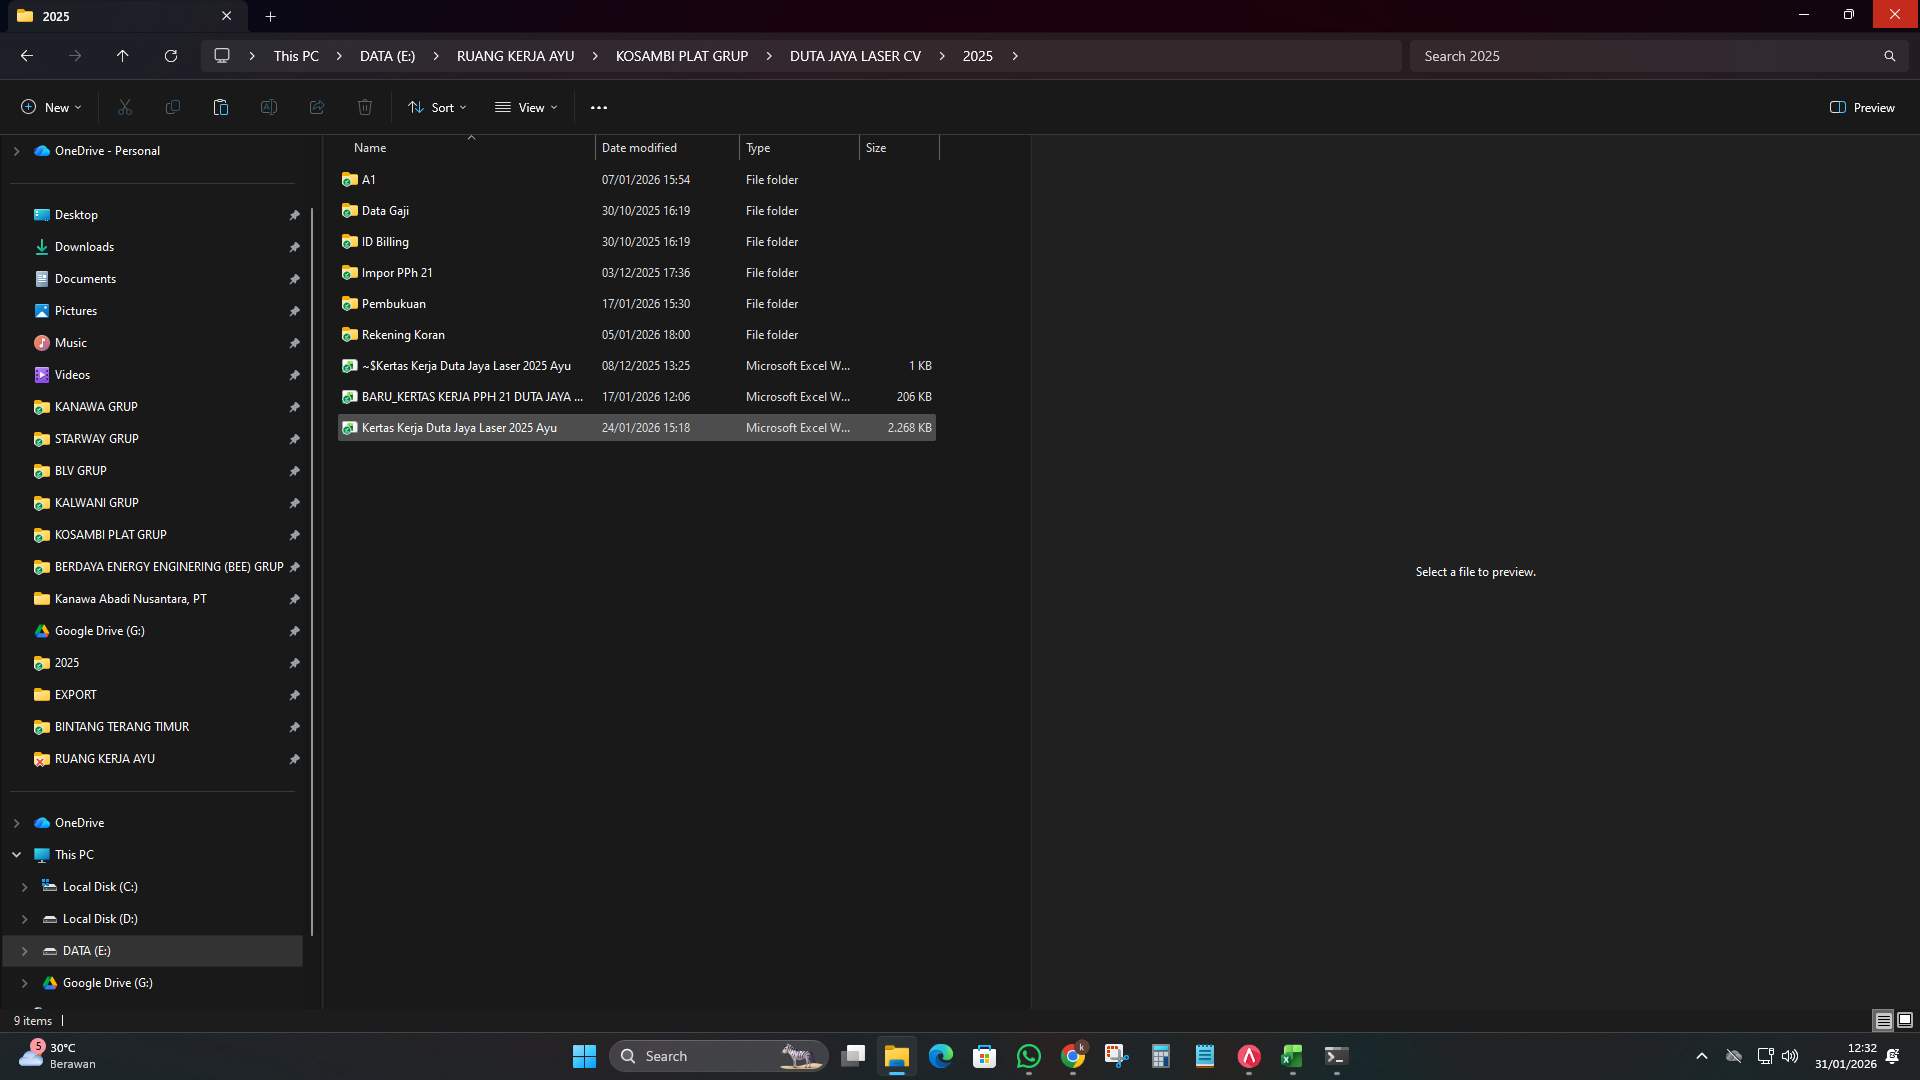Click the Paste icon in the toolbar
The width and height of the screenshot is (1920, 1080).
(220, 107)
